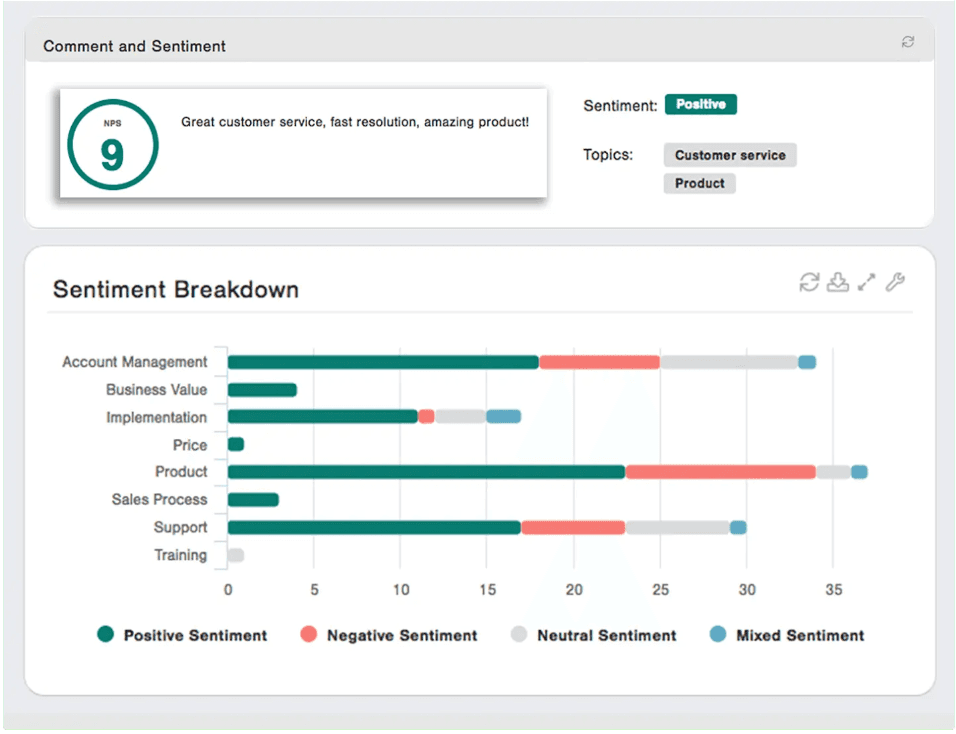Image resolution: width=956 pixels, height=734 pixels.
Task: Click the positive bar in the Product row
Action: (x=427, y=472)
